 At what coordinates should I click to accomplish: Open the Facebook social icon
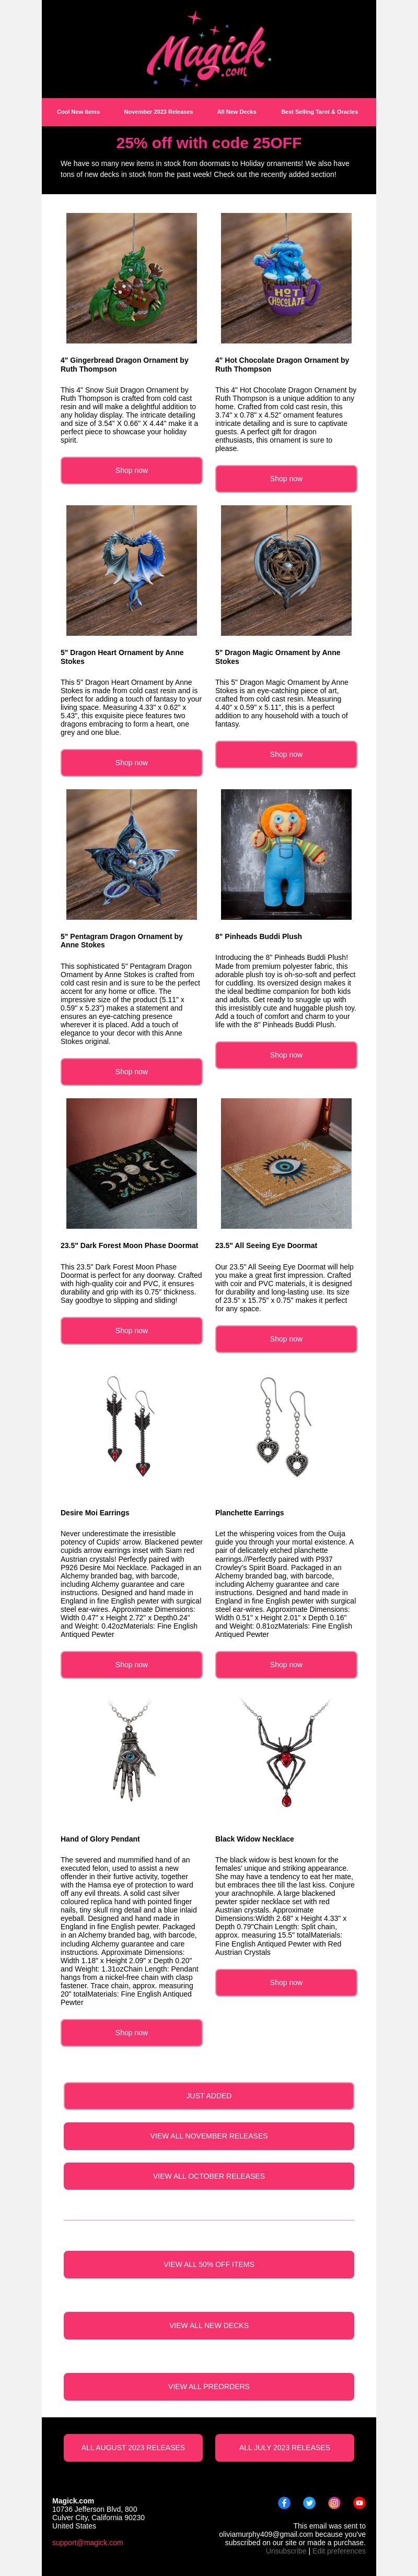tap(284, 2502)
